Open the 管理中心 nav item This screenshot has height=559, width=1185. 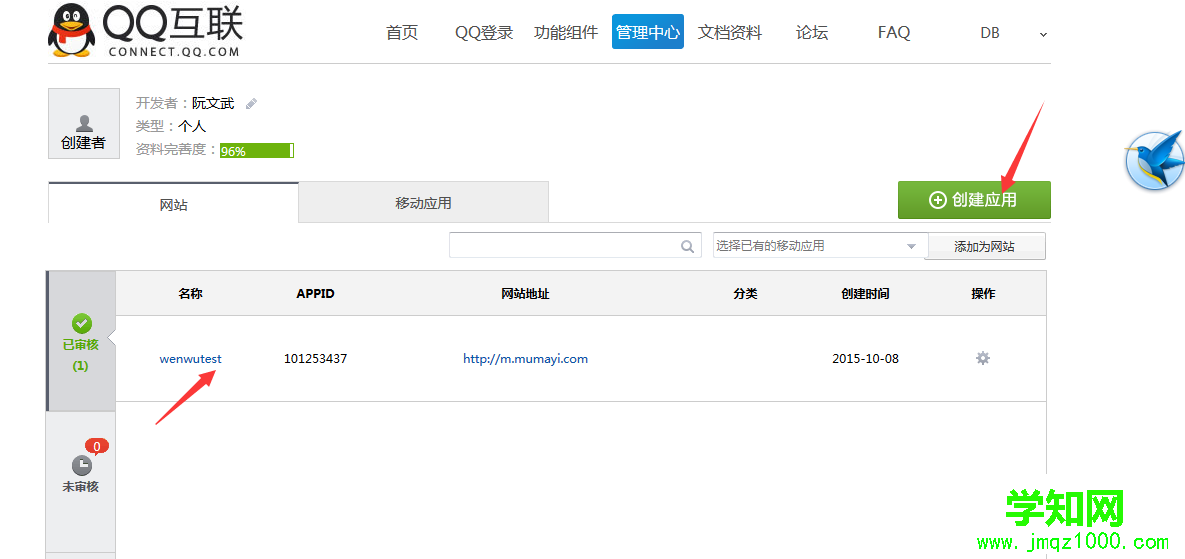click(x=648, y=32)
